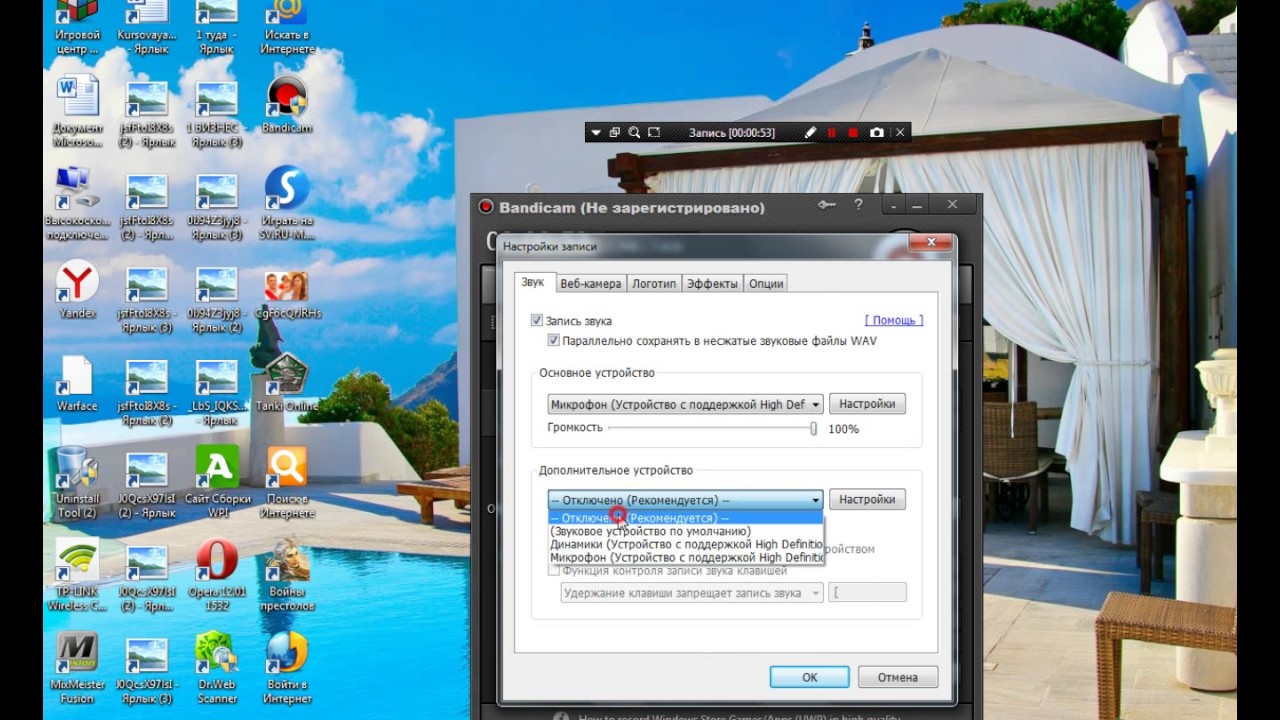Switch to the Опции tab
Screen dimensions: 1280x720
(x=766, y=284)
